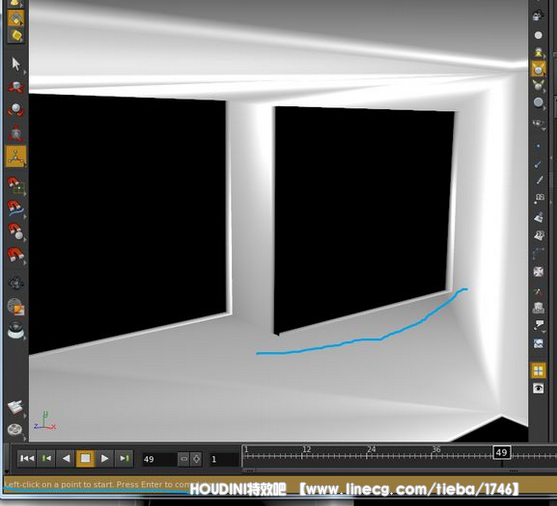
Task: Click the start frame field showing 1
Action: [224, 459]
